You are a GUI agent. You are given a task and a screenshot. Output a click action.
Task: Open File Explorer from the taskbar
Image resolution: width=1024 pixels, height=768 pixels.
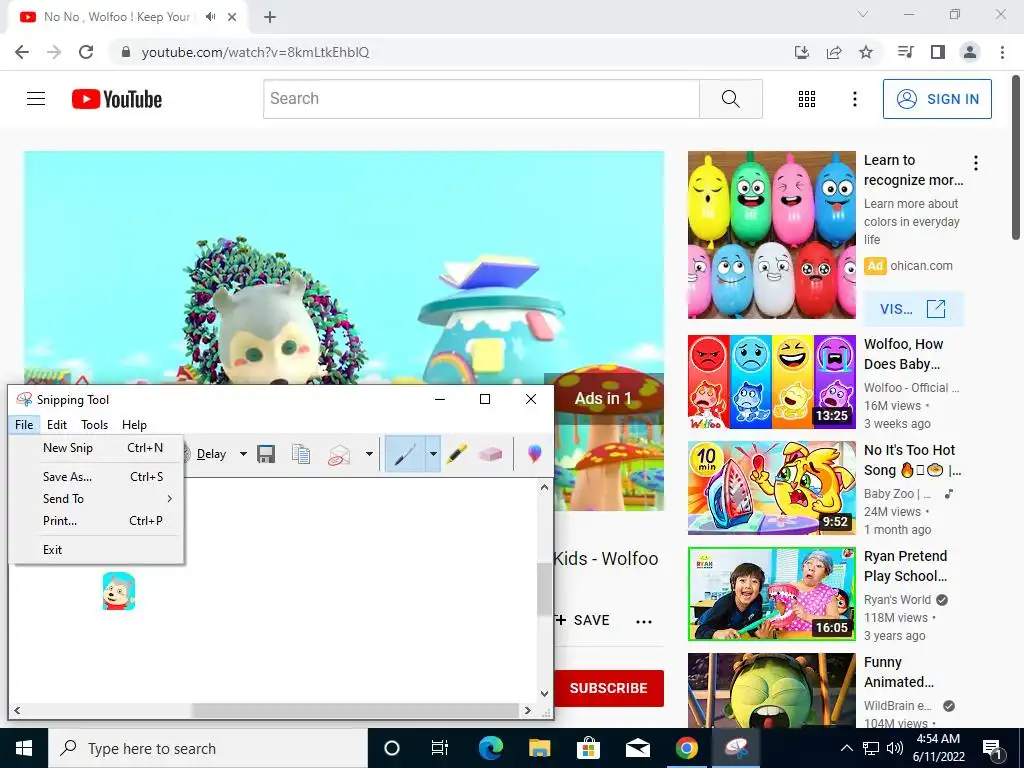coord(539,748)
